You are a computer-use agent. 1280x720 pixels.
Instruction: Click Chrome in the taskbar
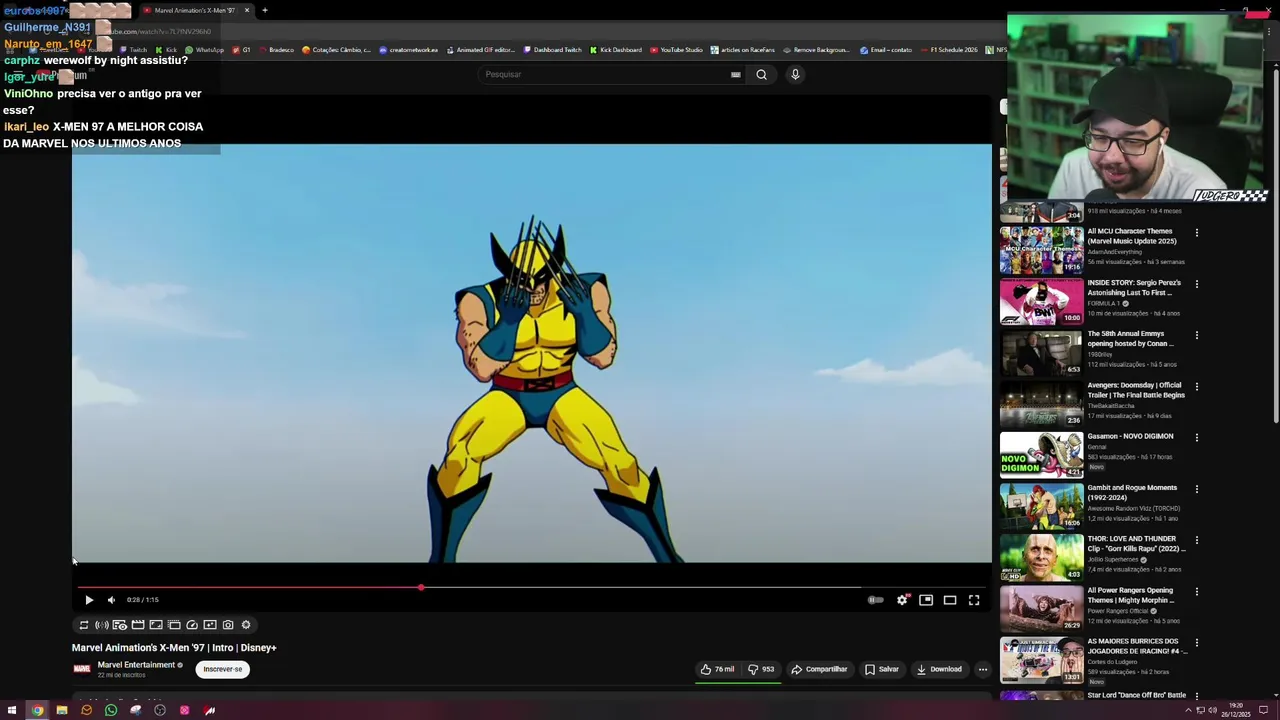(37, 711)
